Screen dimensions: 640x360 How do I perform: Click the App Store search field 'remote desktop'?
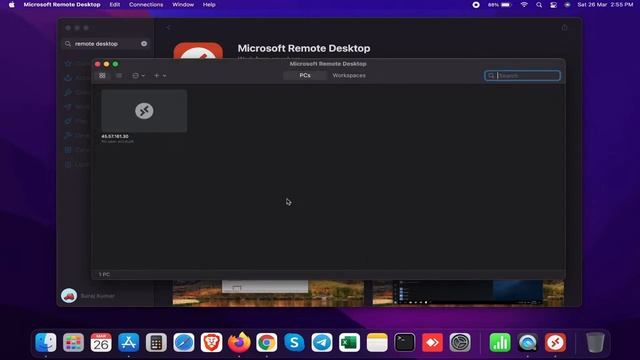tap(106, 44)
